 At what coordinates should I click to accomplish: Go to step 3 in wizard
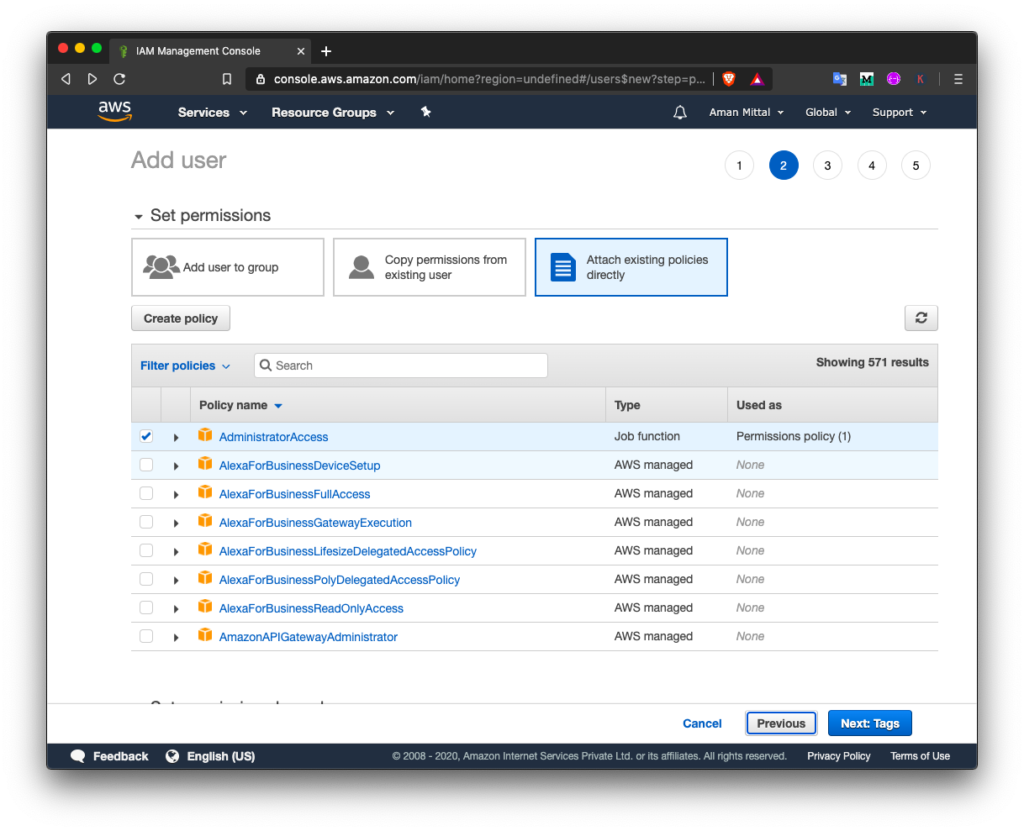(827, 166)
